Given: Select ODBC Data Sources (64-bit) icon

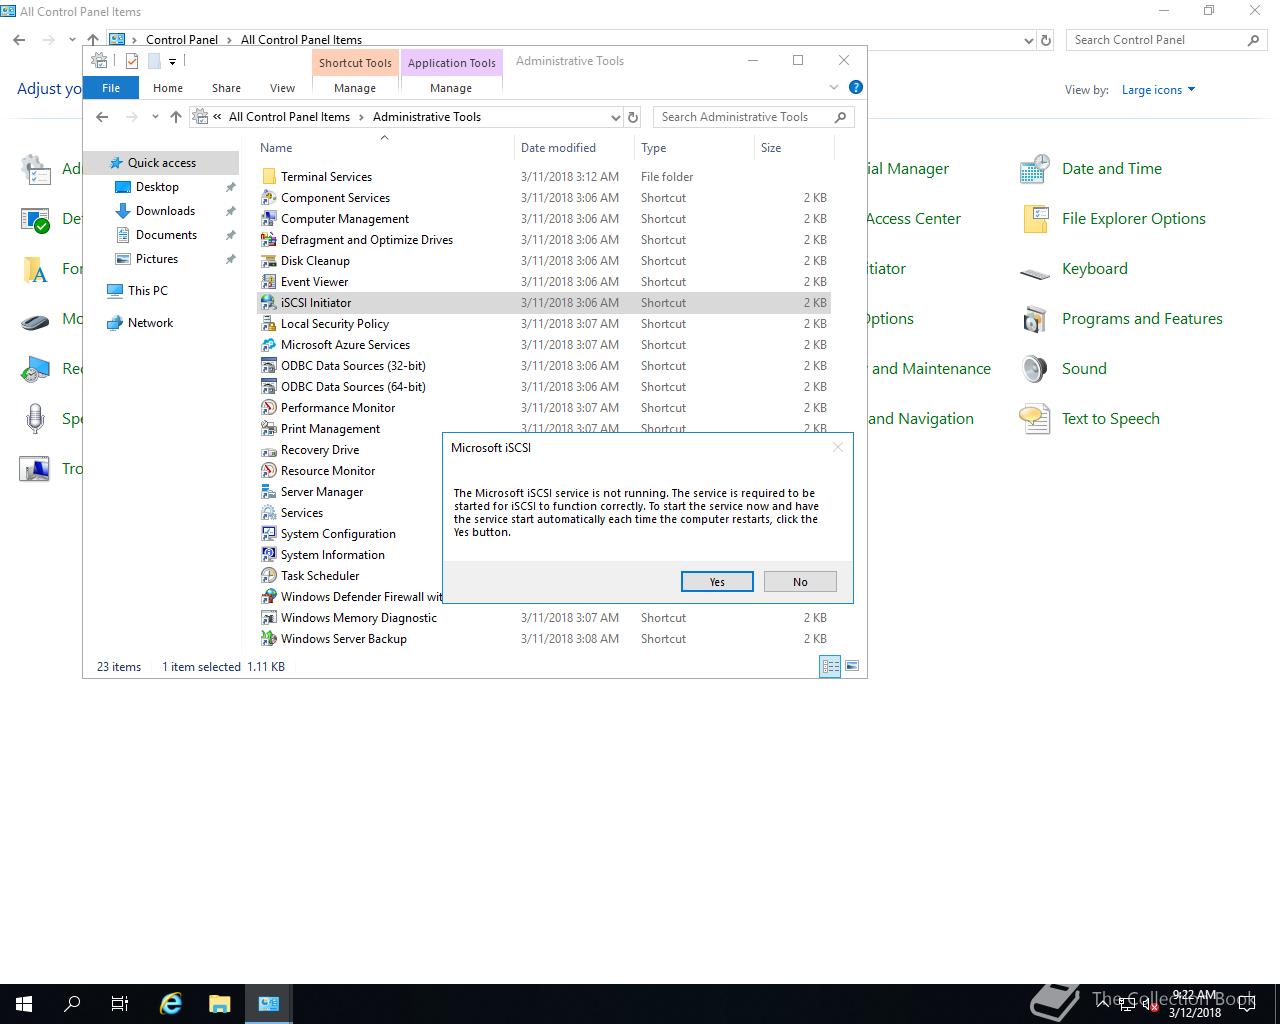Looking at the screenshot, I should coord(268,387).
